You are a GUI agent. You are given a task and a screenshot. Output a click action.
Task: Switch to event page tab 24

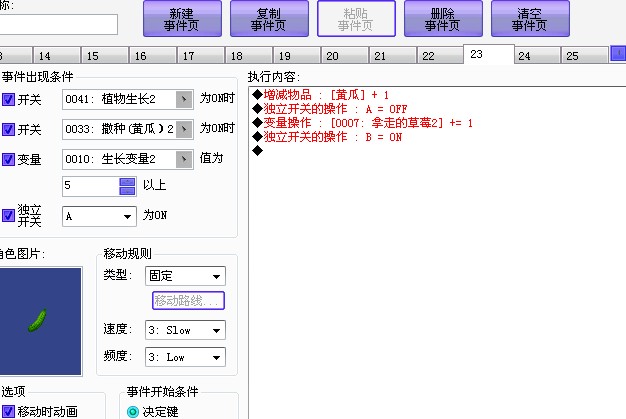tap(537, 56)
